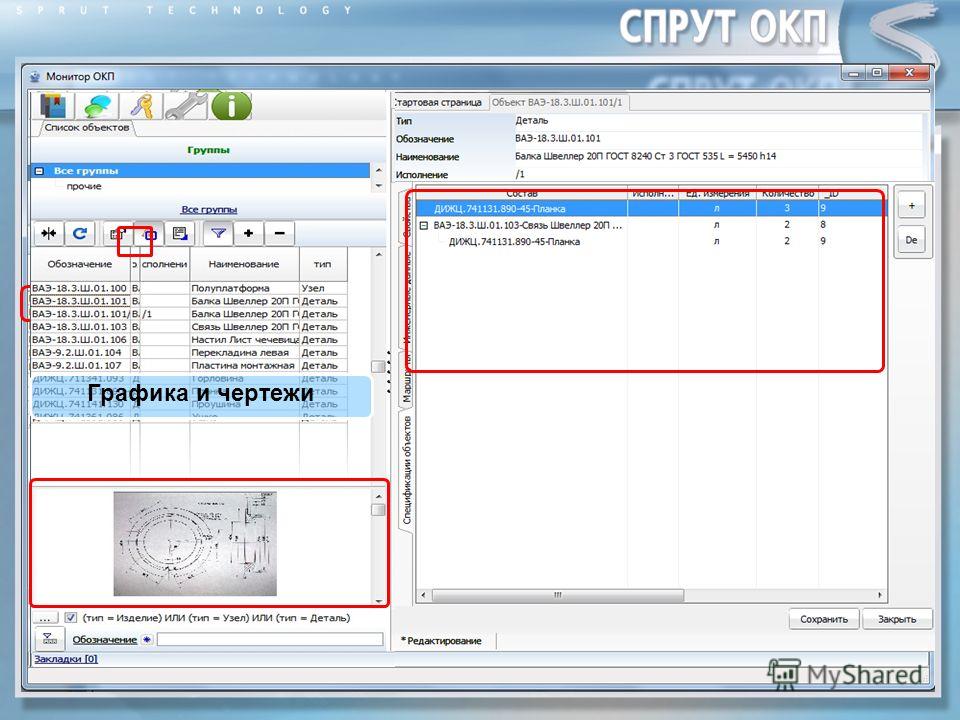Click the Закрыть button
960x720 pixels.
[x=897, y=619]
